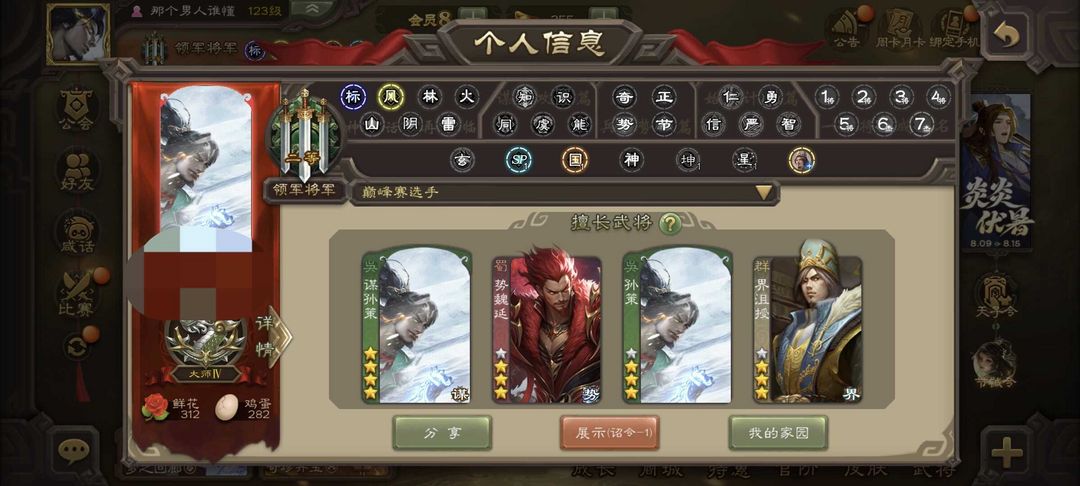Expand the 详情 details arrow
This screenshot has width=1080, height=486.
click(272, 337)
